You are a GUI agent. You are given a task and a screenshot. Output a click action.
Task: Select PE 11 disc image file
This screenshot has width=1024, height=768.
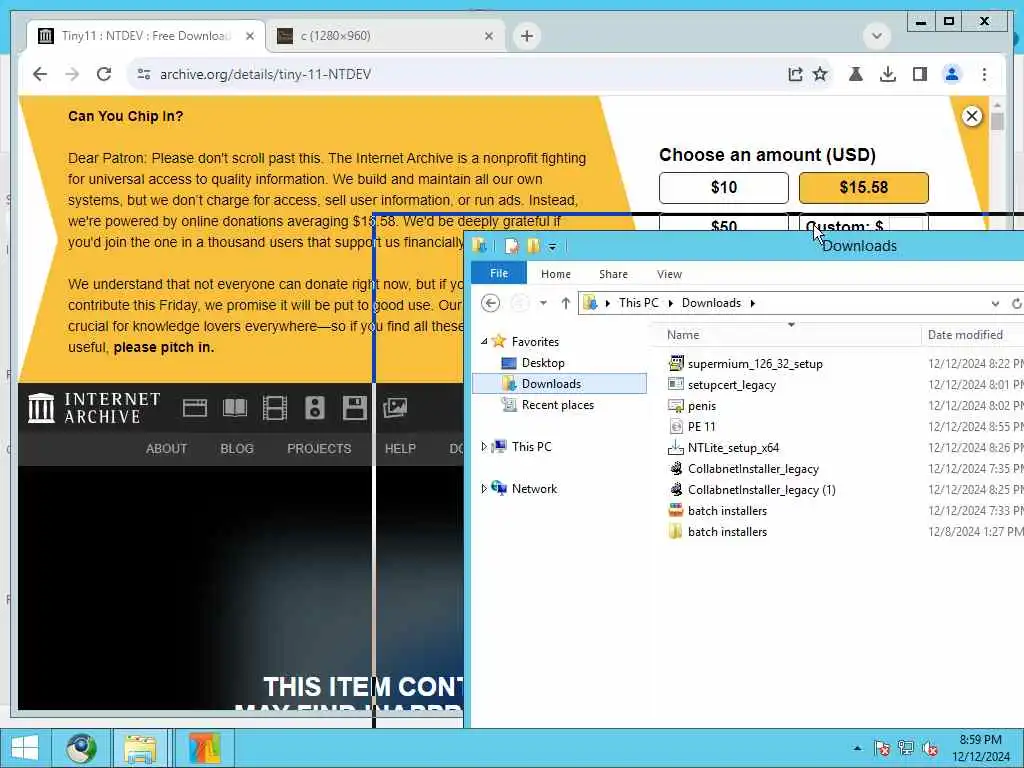(701, 426)
